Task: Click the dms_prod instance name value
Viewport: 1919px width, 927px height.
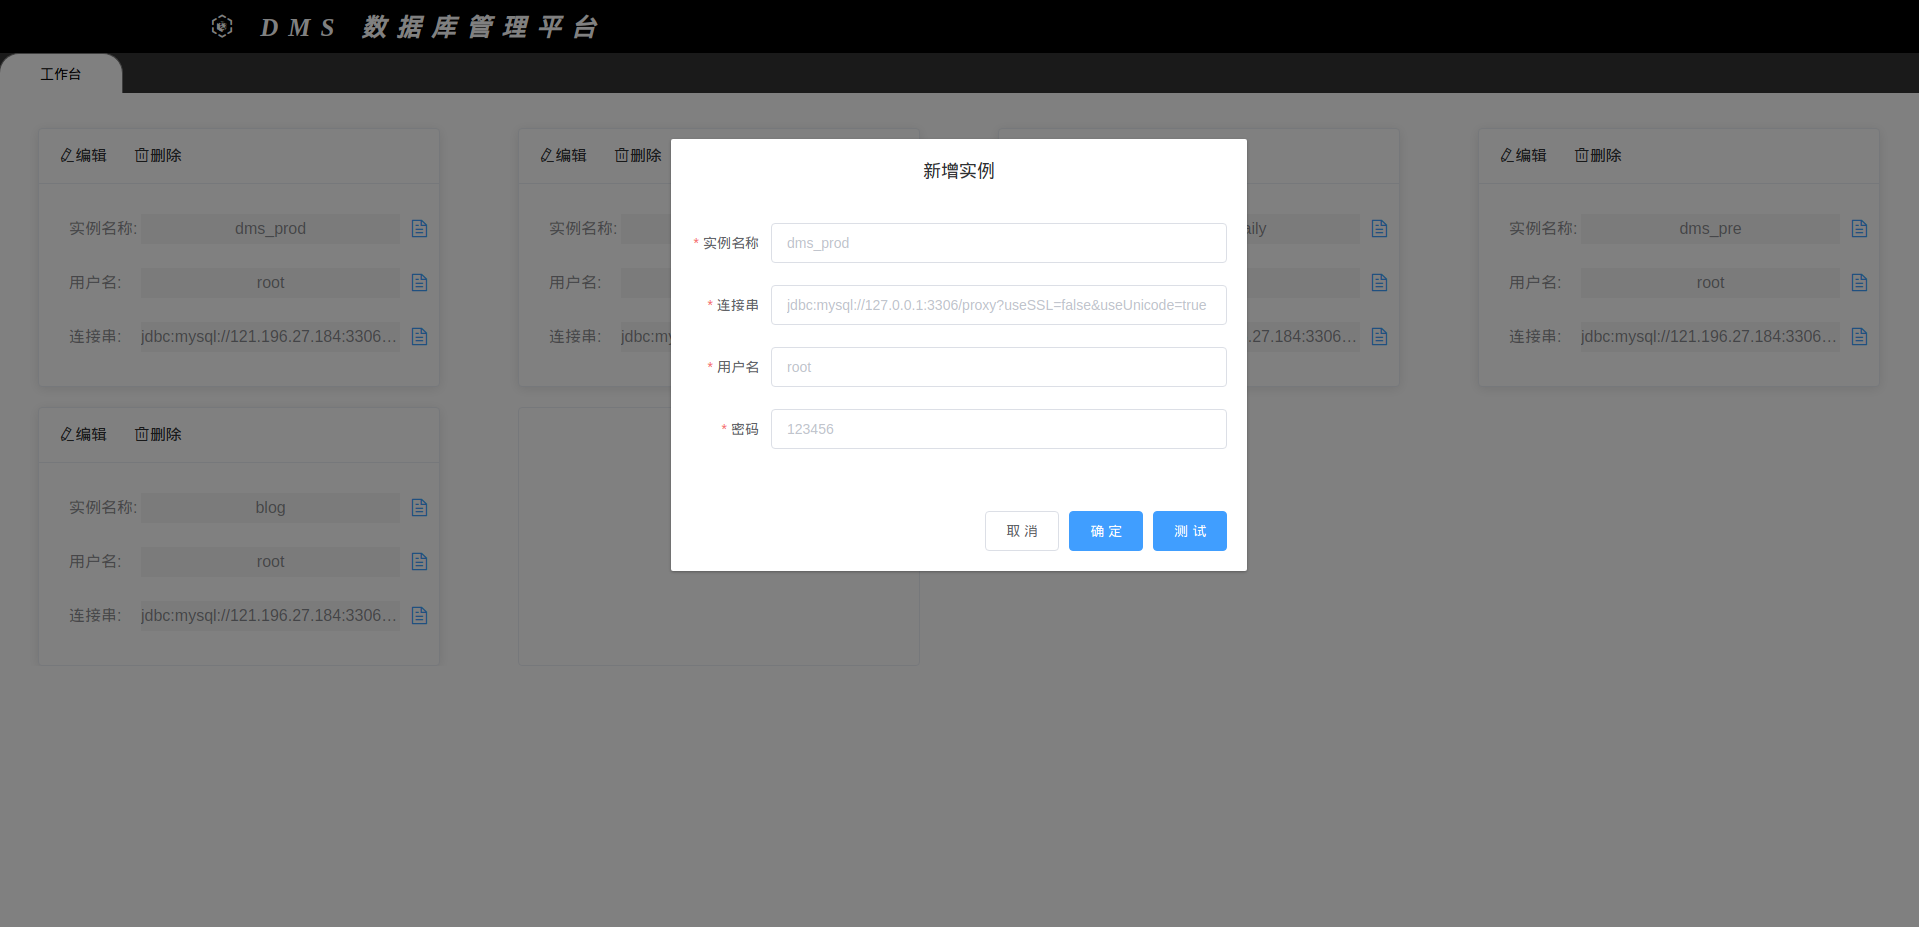Action: click(270, 229)
